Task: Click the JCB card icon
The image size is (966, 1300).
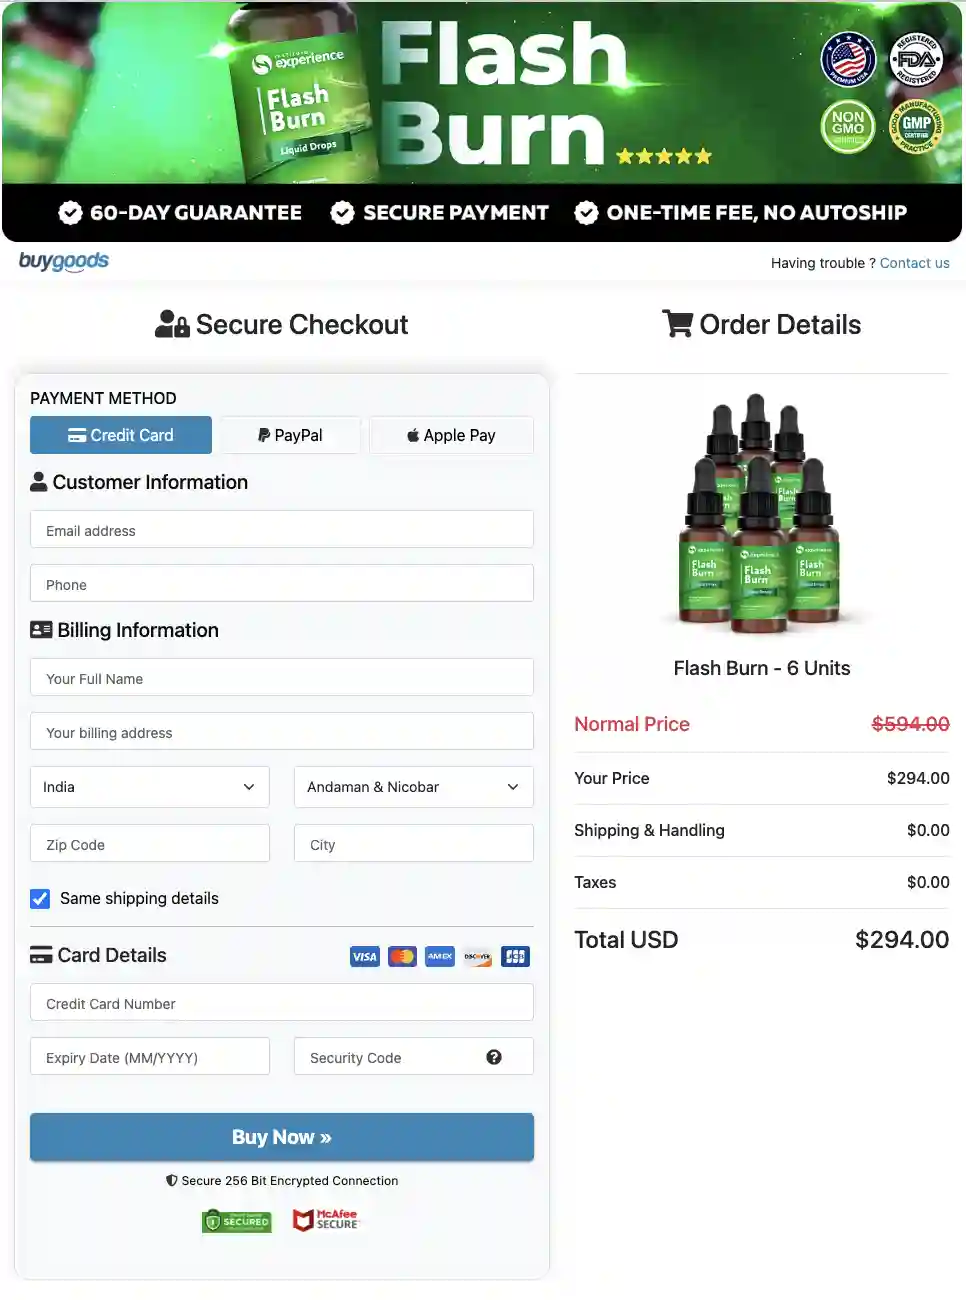Action: coord(515,956)
